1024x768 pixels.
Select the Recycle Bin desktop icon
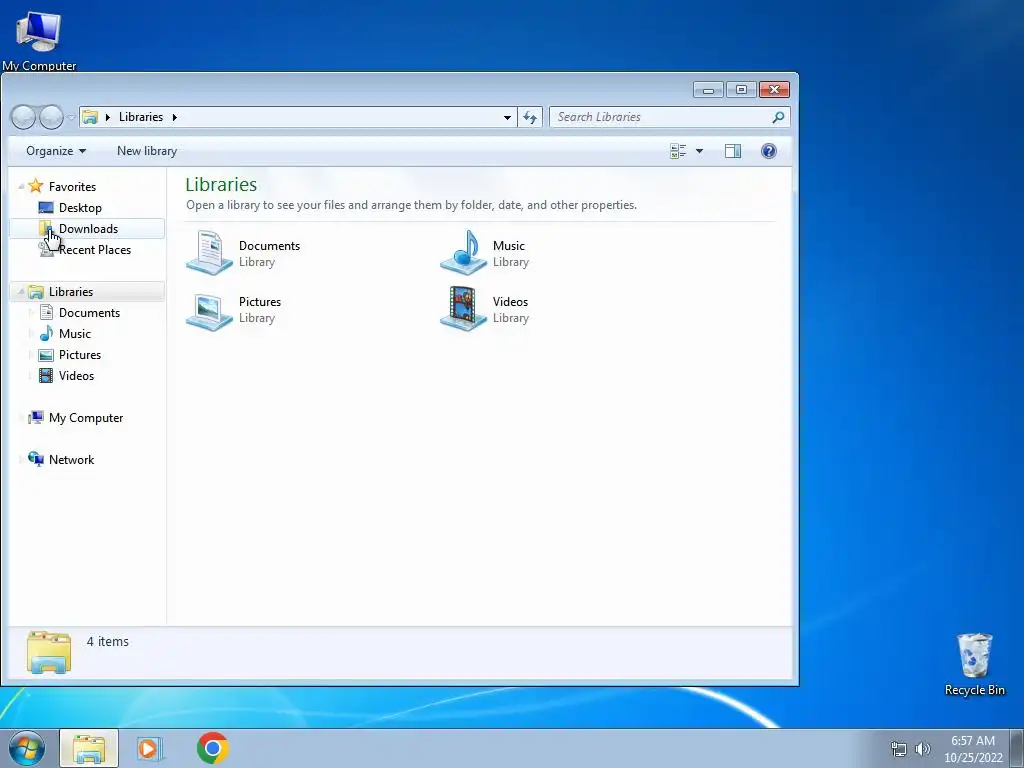974,664
